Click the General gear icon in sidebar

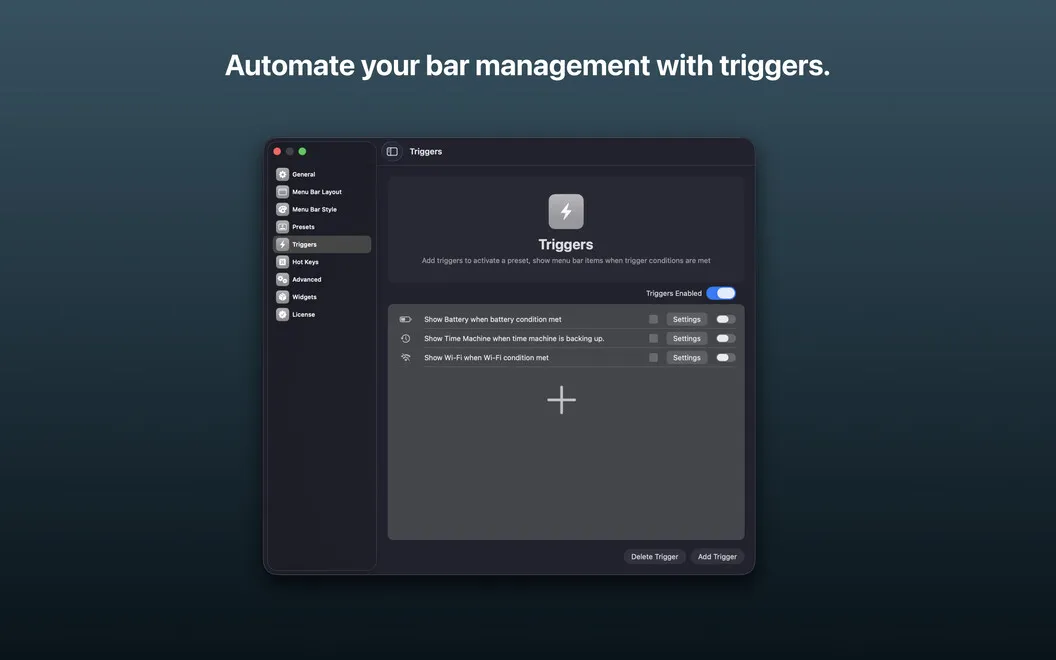click(x=282, y=174)
